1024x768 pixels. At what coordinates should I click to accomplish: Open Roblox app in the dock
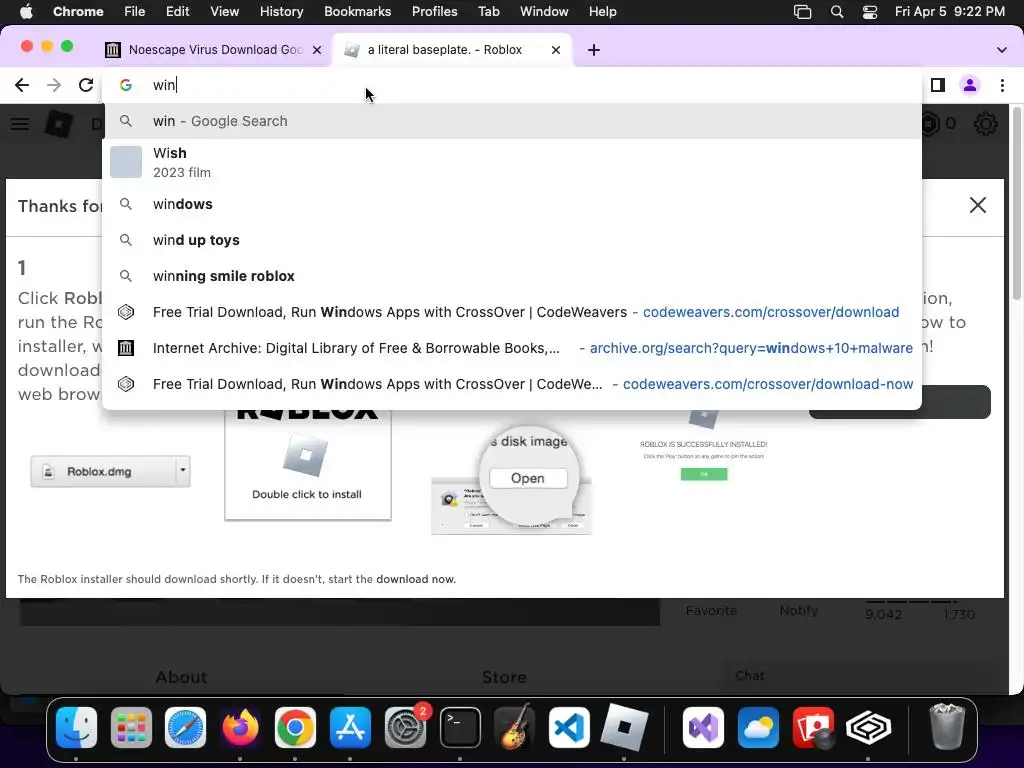pos(624,727)
